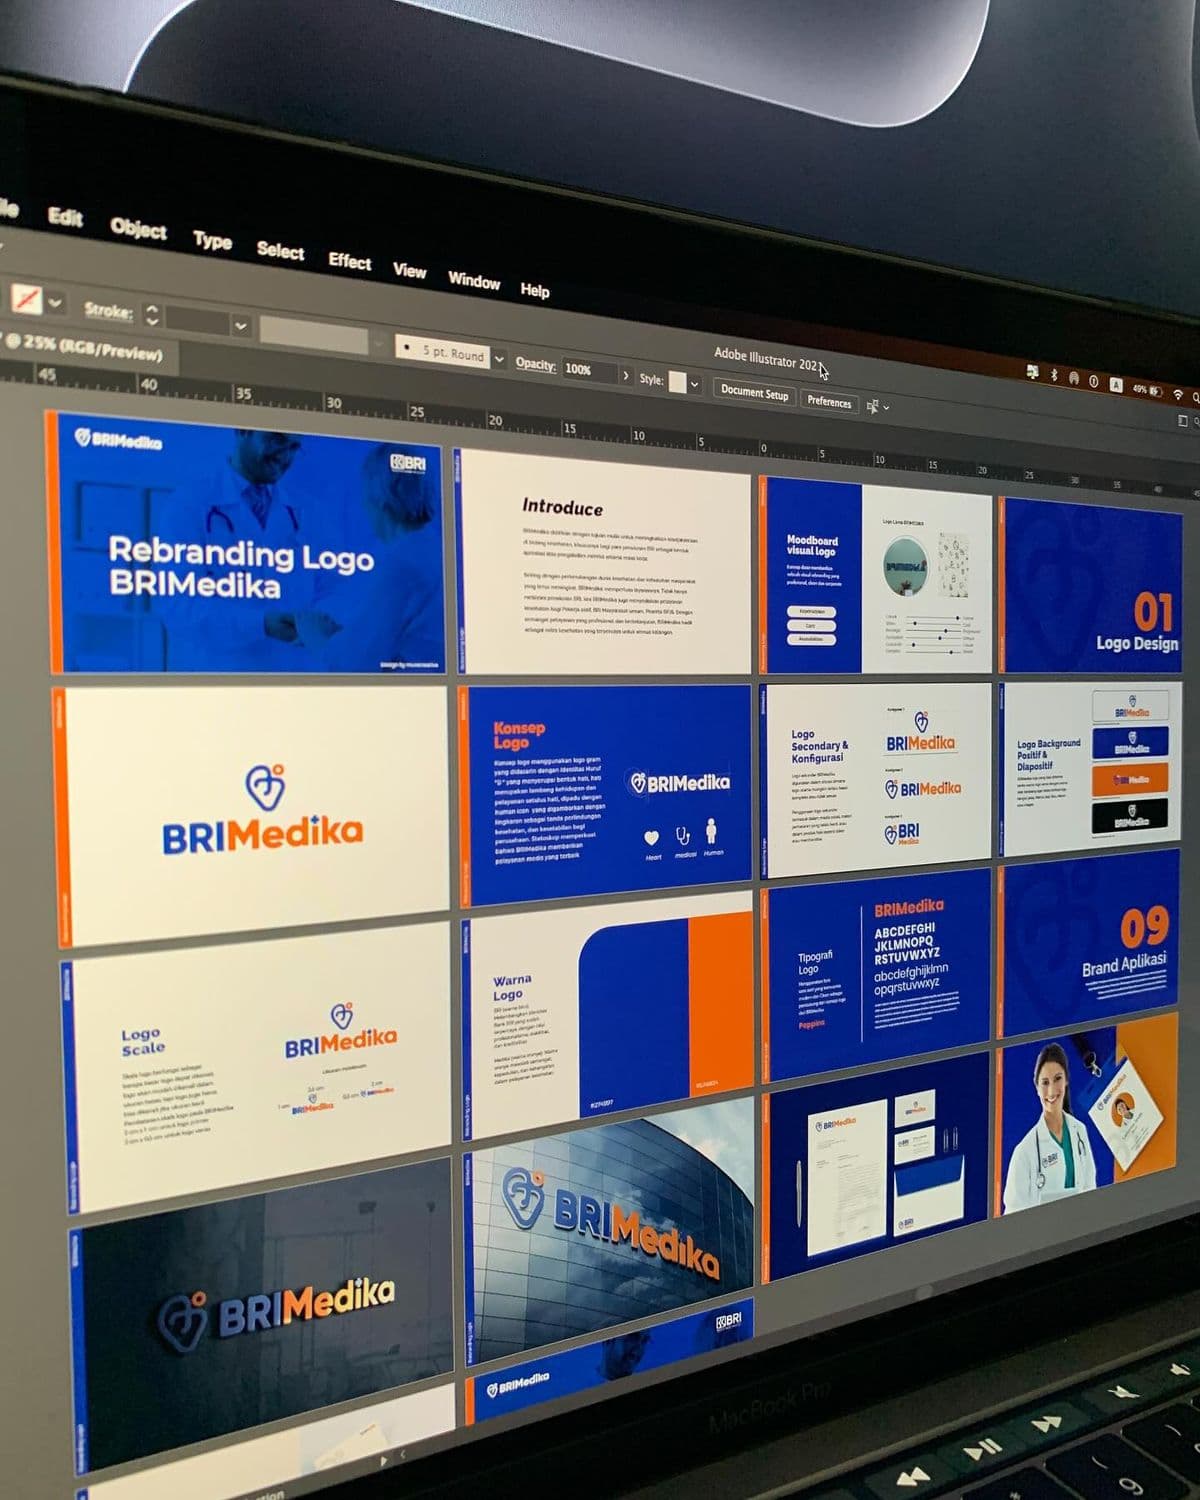The width and height of the screenshot is (1200, 1500).
Task: Open the Window menu
Action: (474, 281)
